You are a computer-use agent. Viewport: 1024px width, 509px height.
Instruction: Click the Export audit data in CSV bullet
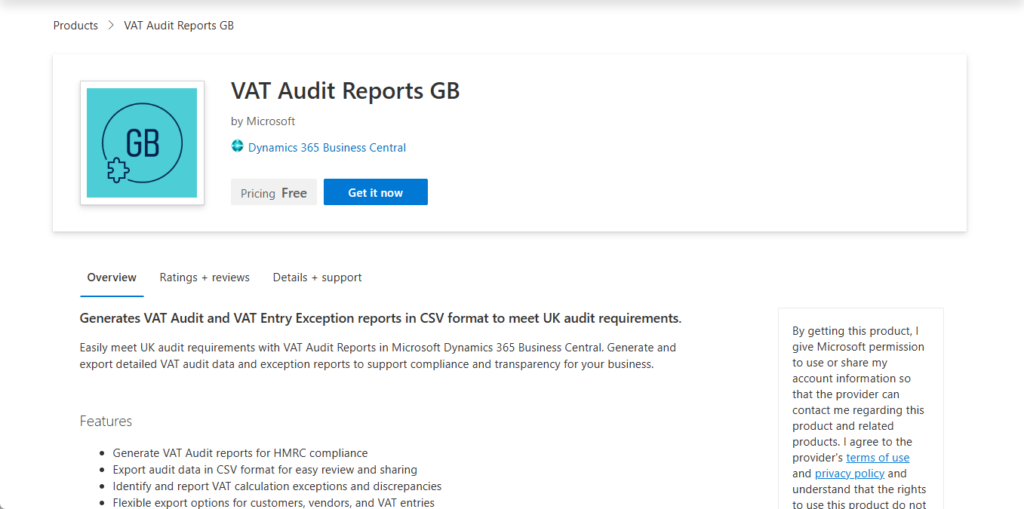(x=264, y=470)
